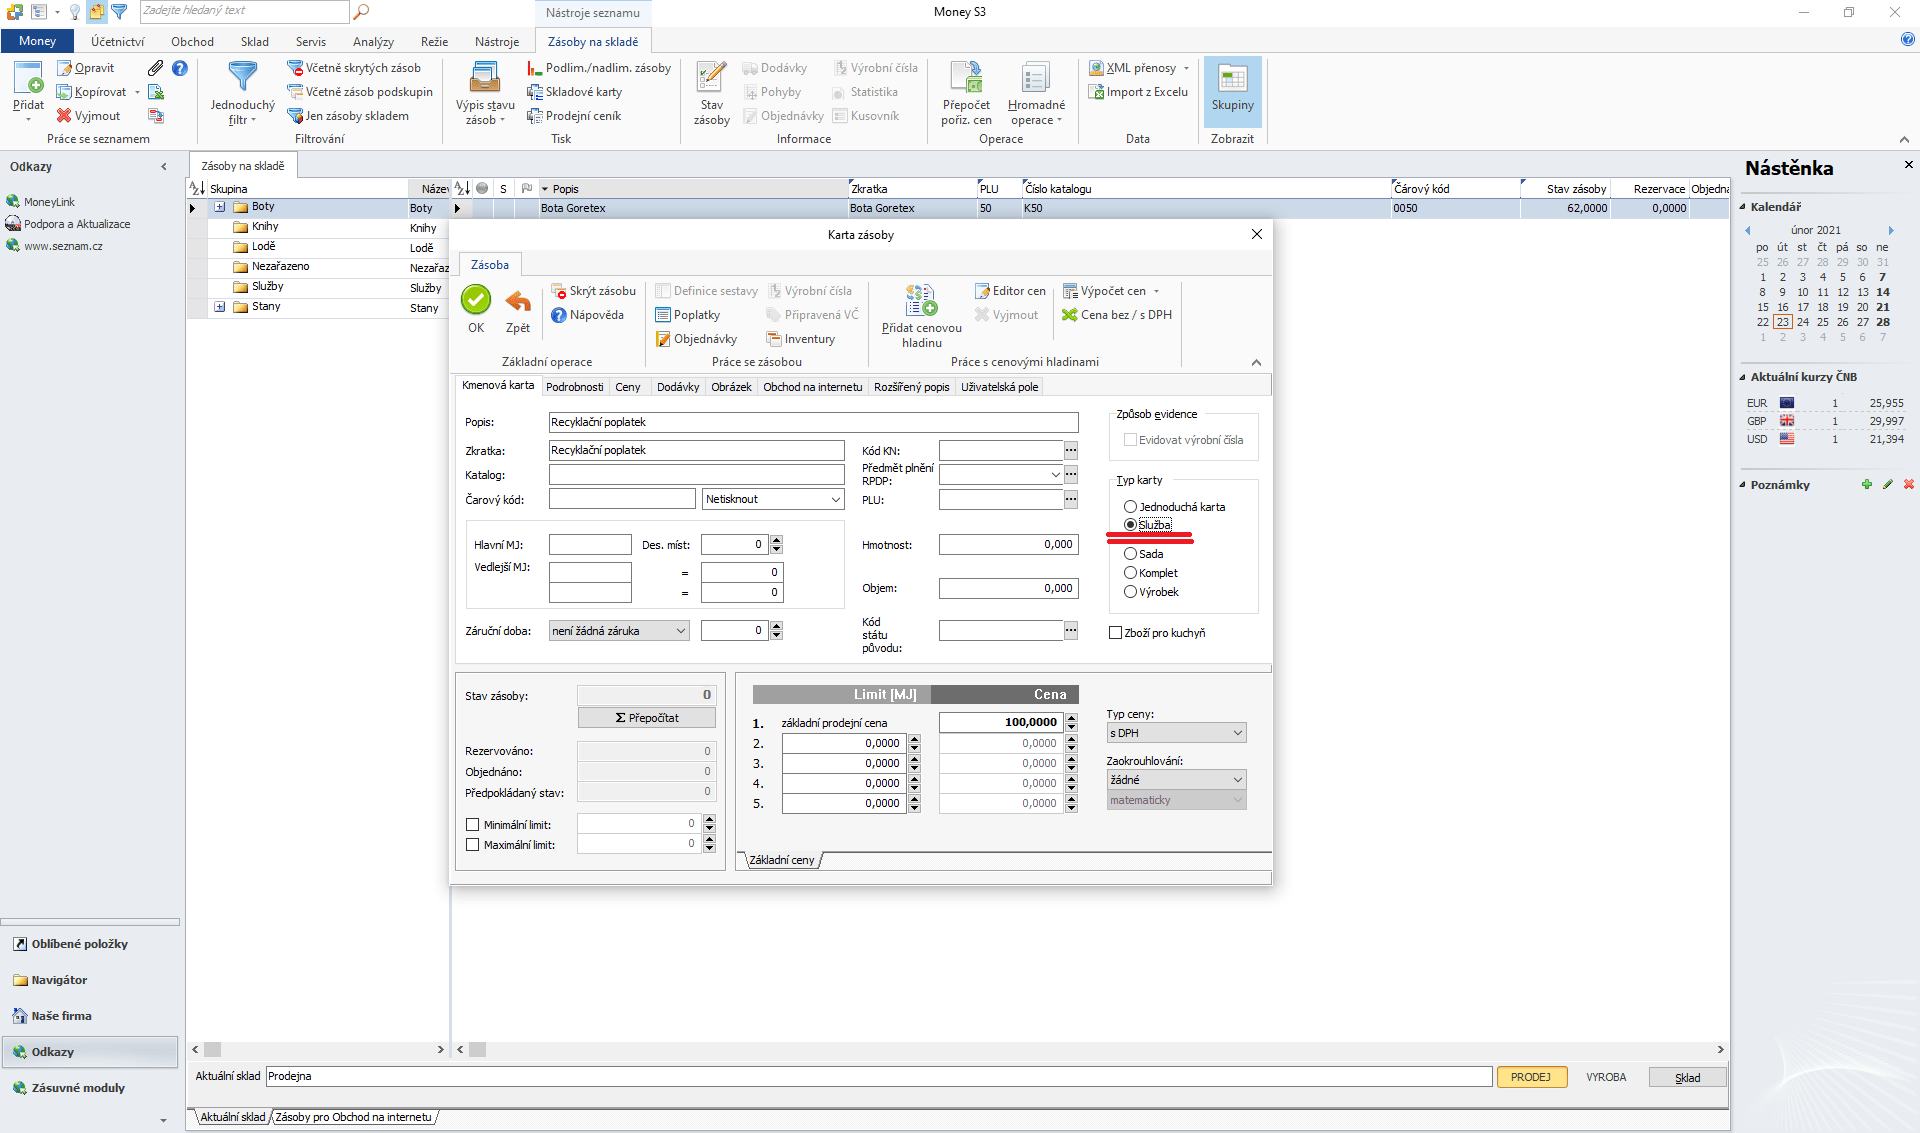This screenshot has height=1133, width=1920.
Task: Click VYROBA warehouse button
Action: point(1606,1077)
